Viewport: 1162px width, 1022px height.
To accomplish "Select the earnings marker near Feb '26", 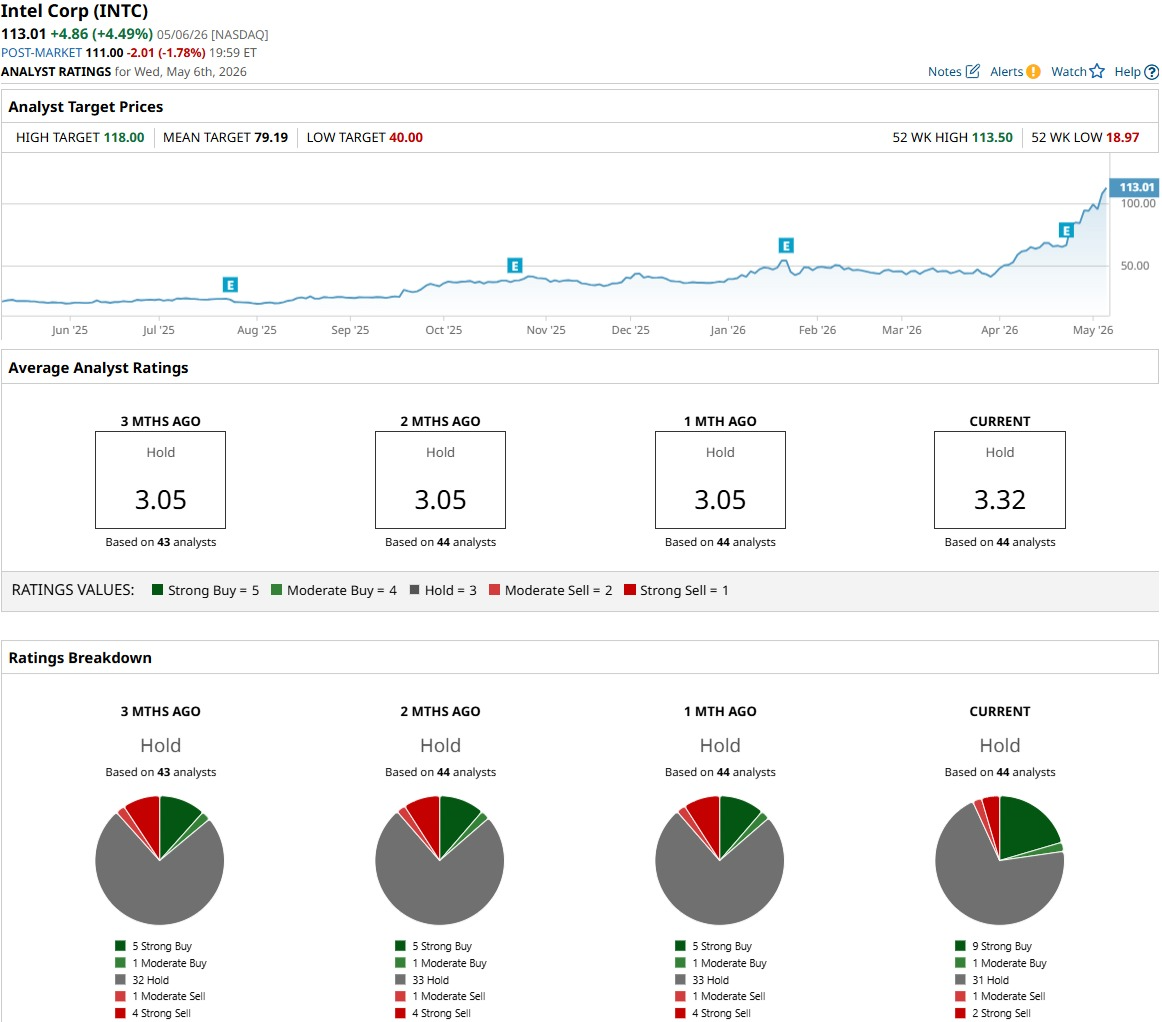I will click(x=786, y=245).
